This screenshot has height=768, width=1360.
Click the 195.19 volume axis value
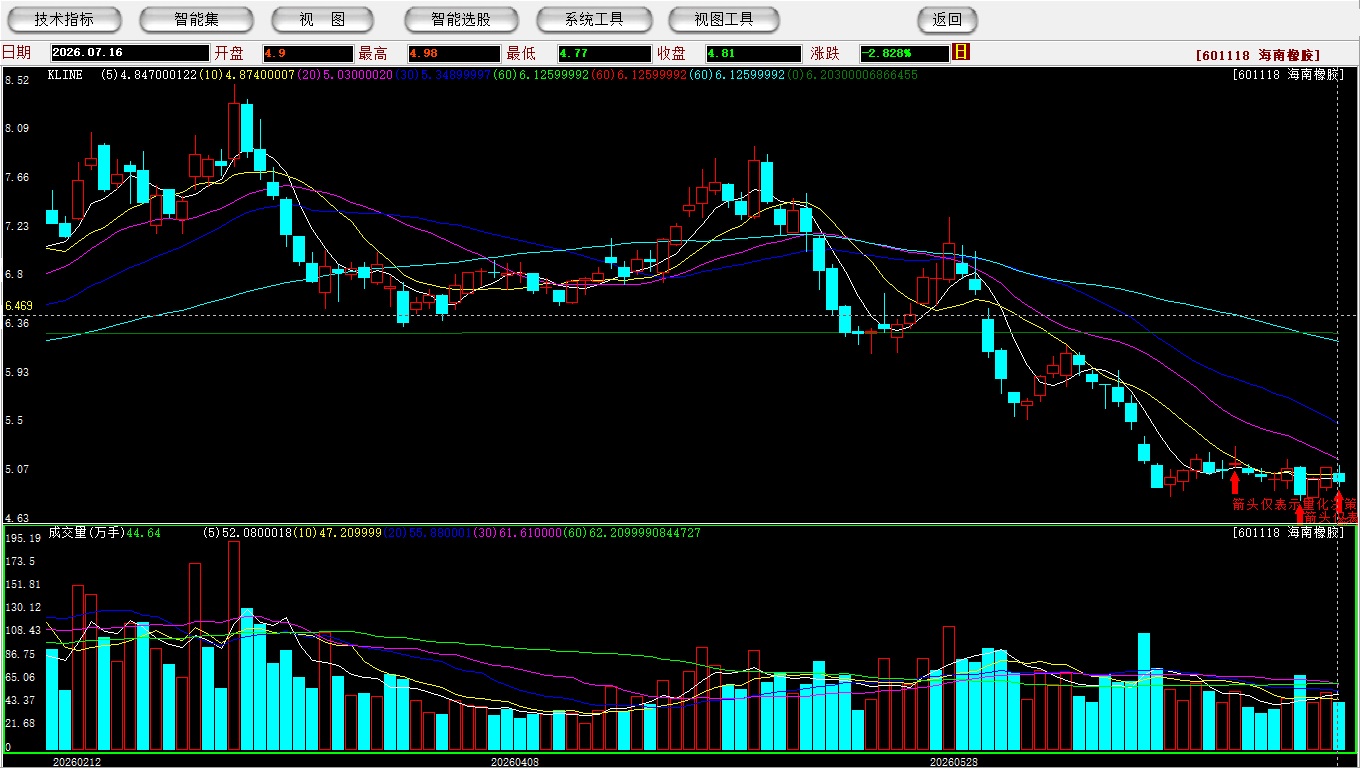coord(22,538)
